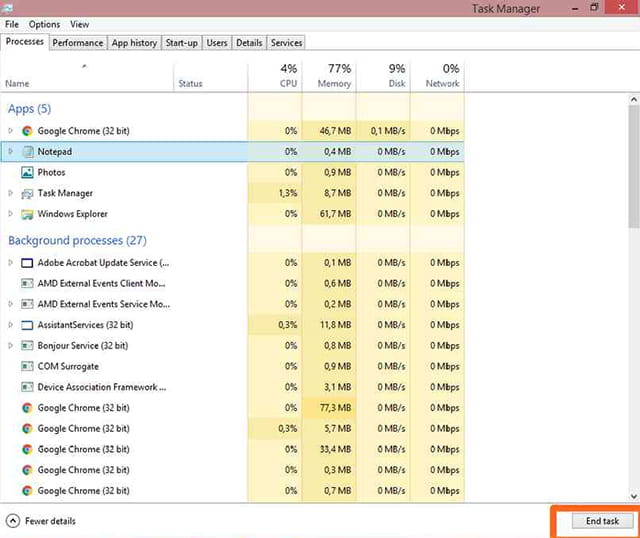640x538 pixels.
Task: Expand the Task Manager app entry
Action: 11,193
